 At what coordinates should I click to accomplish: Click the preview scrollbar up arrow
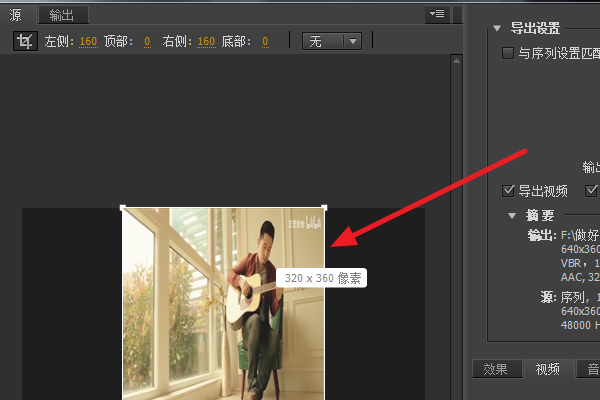457,61
